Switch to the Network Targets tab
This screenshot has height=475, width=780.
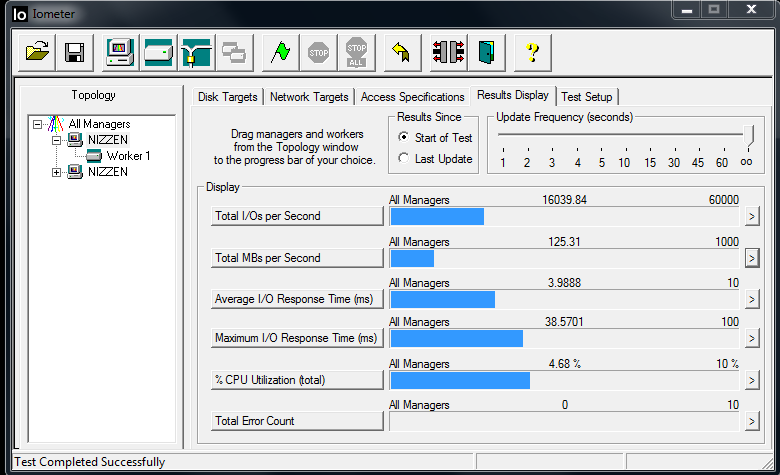pos(309,97)
